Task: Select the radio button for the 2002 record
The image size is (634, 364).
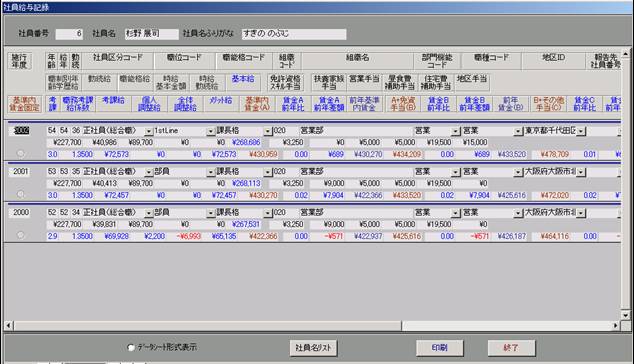Action: tap(20, 153)
